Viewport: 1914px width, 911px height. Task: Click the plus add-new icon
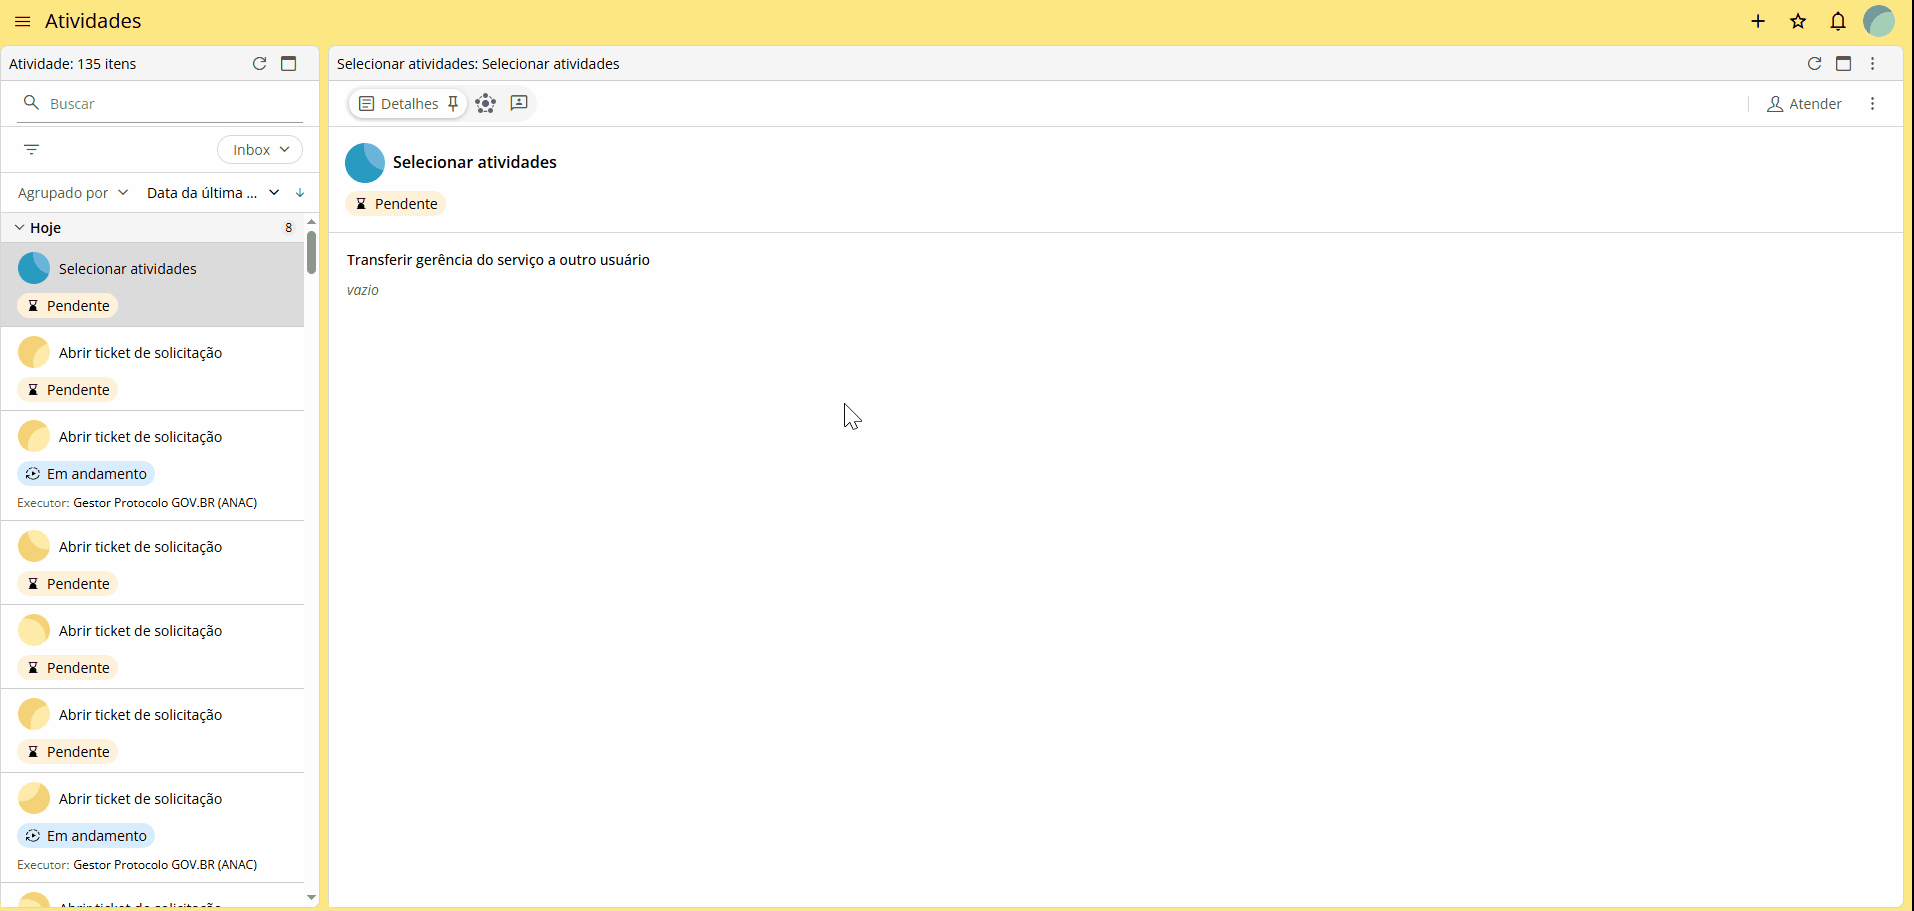[x=1758, y=21]
